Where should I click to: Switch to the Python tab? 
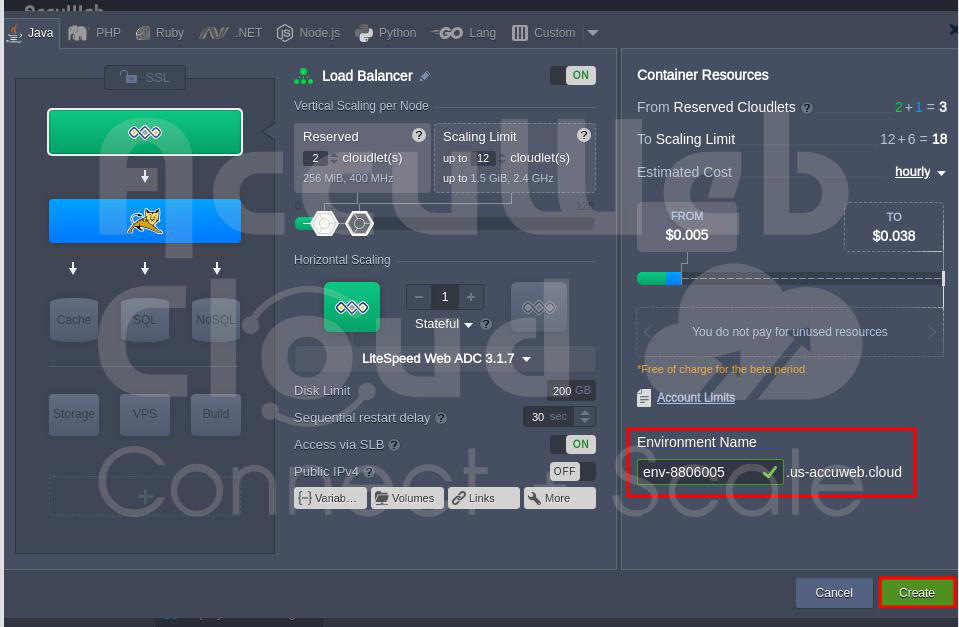pyautogui.click(x=386, y=33)
